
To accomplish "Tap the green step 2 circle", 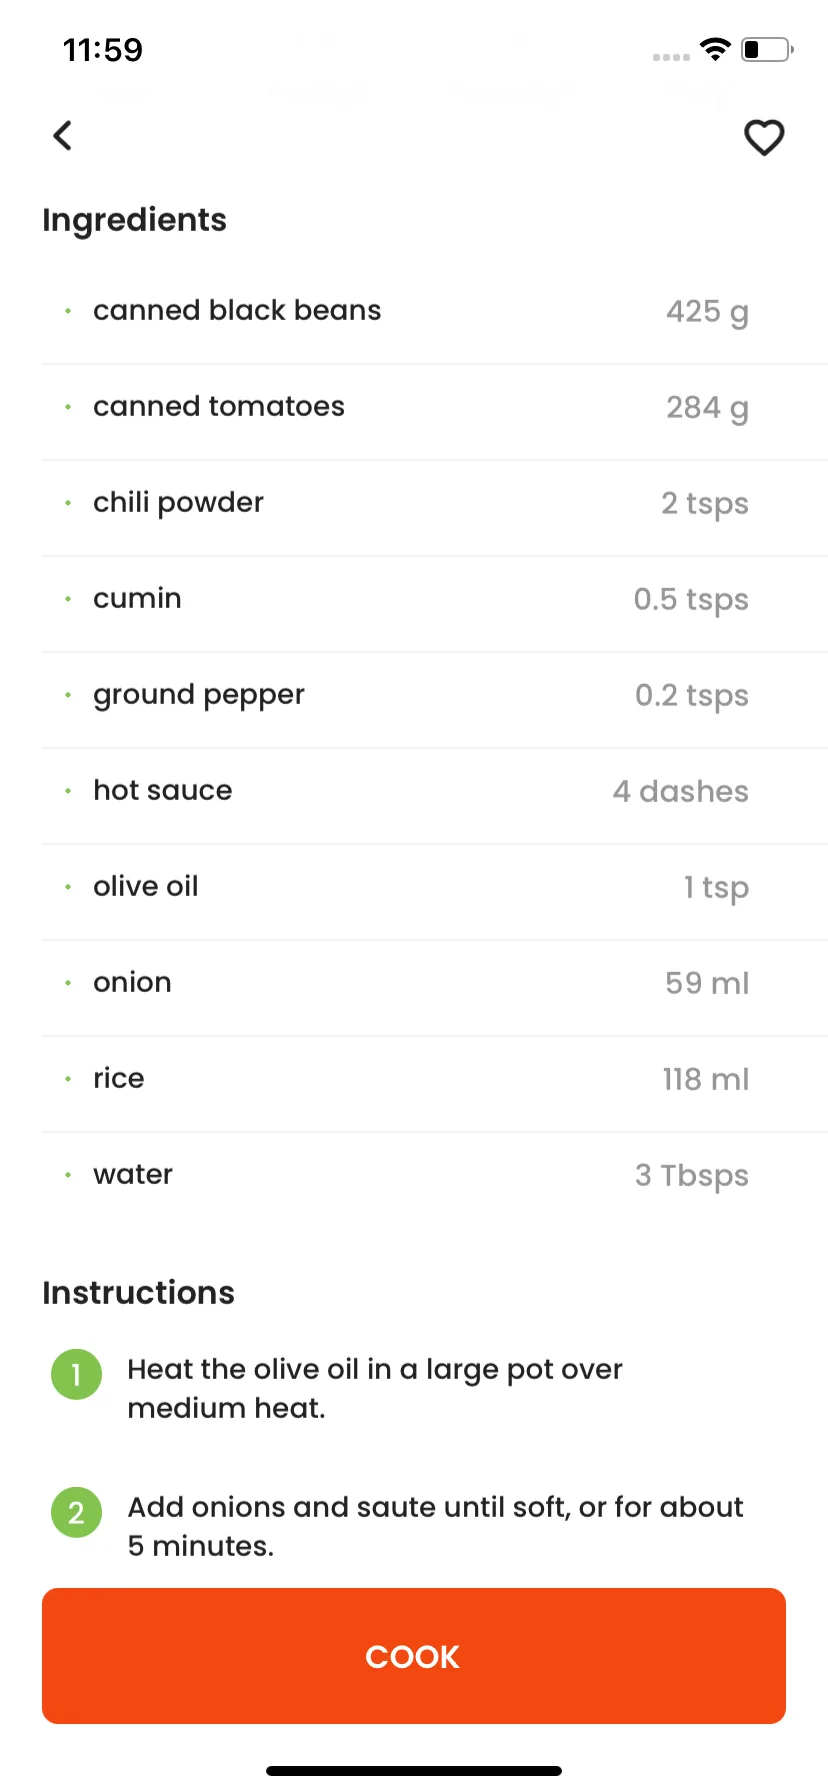I will point(76,1512).
